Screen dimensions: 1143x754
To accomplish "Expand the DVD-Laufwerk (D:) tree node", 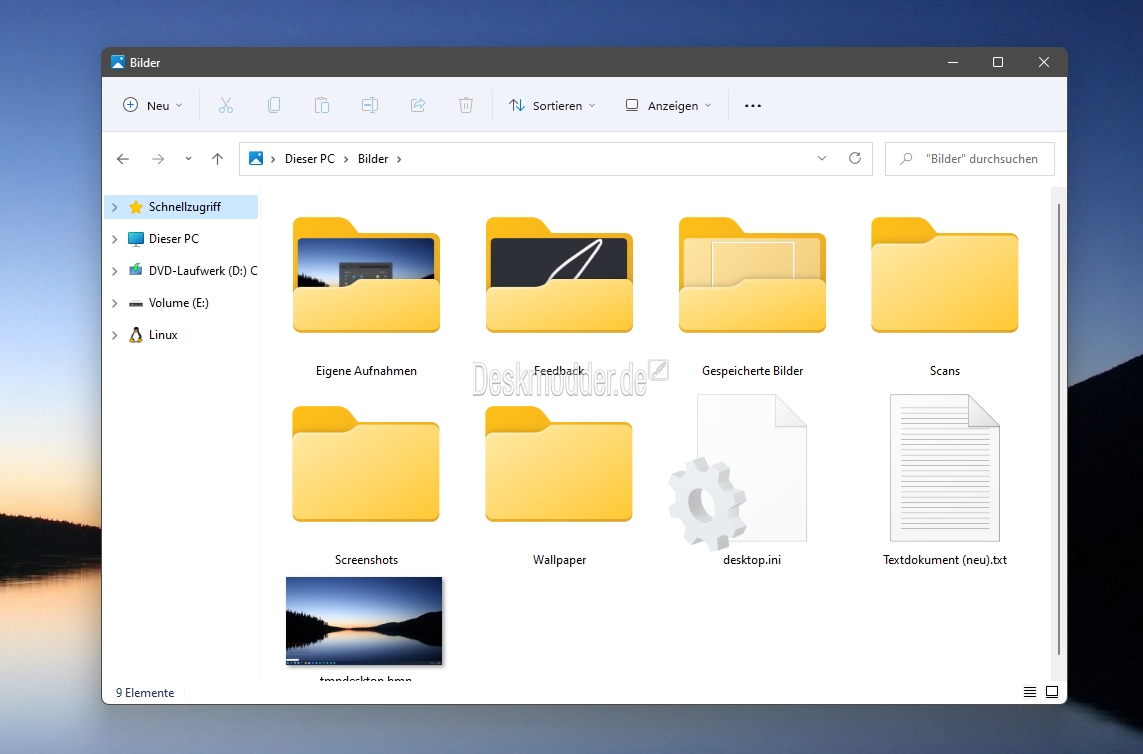I will (114, 271).
